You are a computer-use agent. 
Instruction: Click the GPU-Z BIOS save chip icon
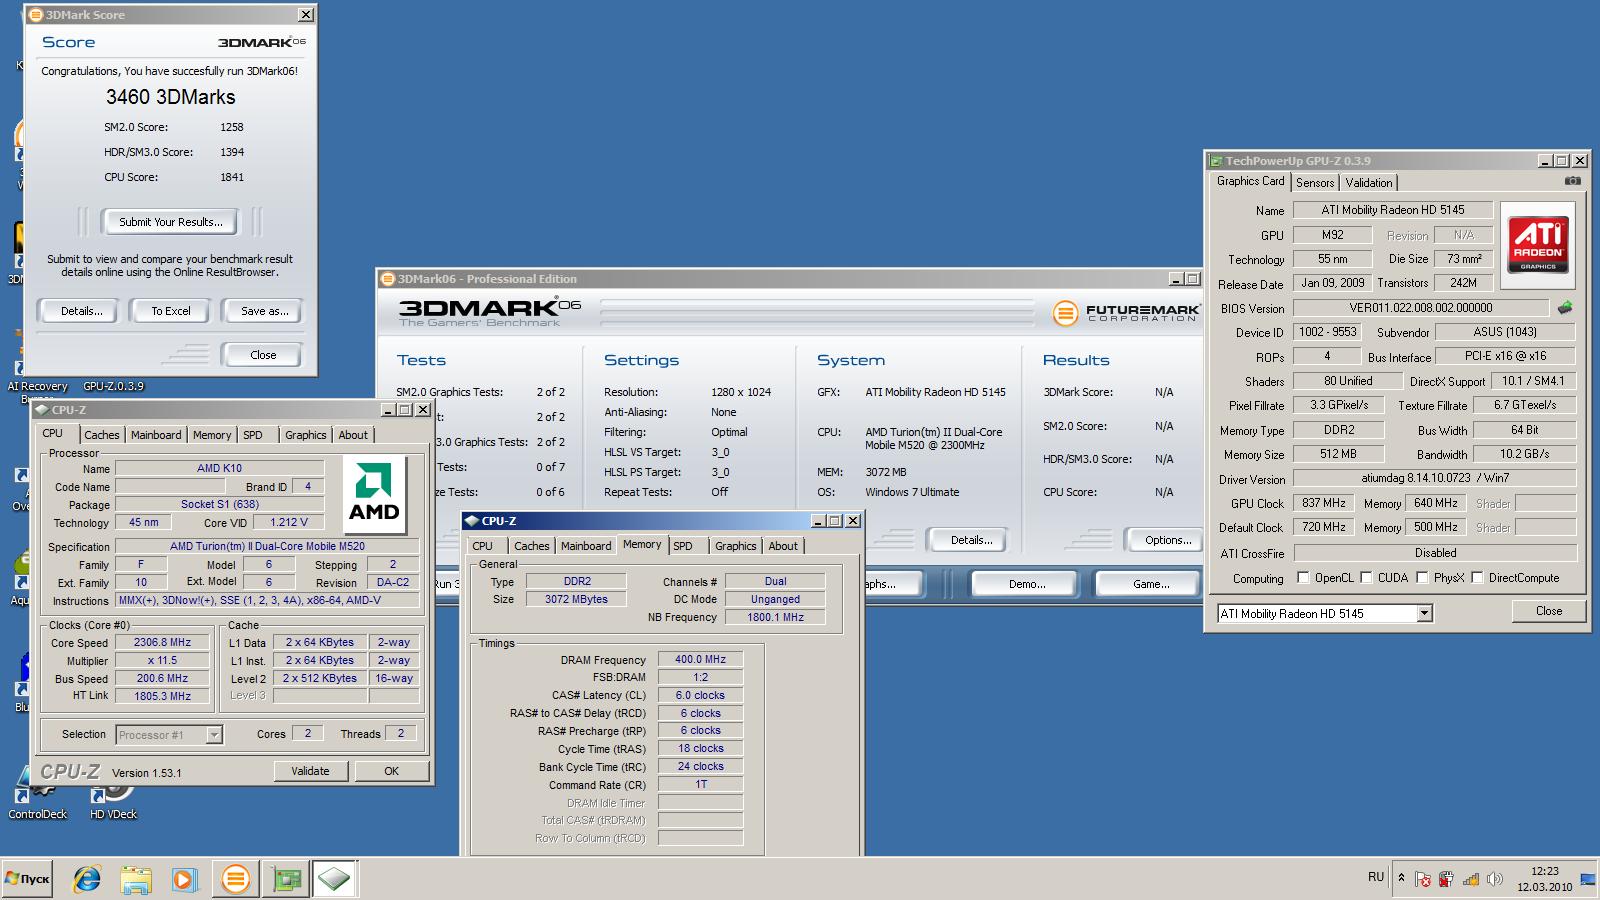pos(1565,308)
